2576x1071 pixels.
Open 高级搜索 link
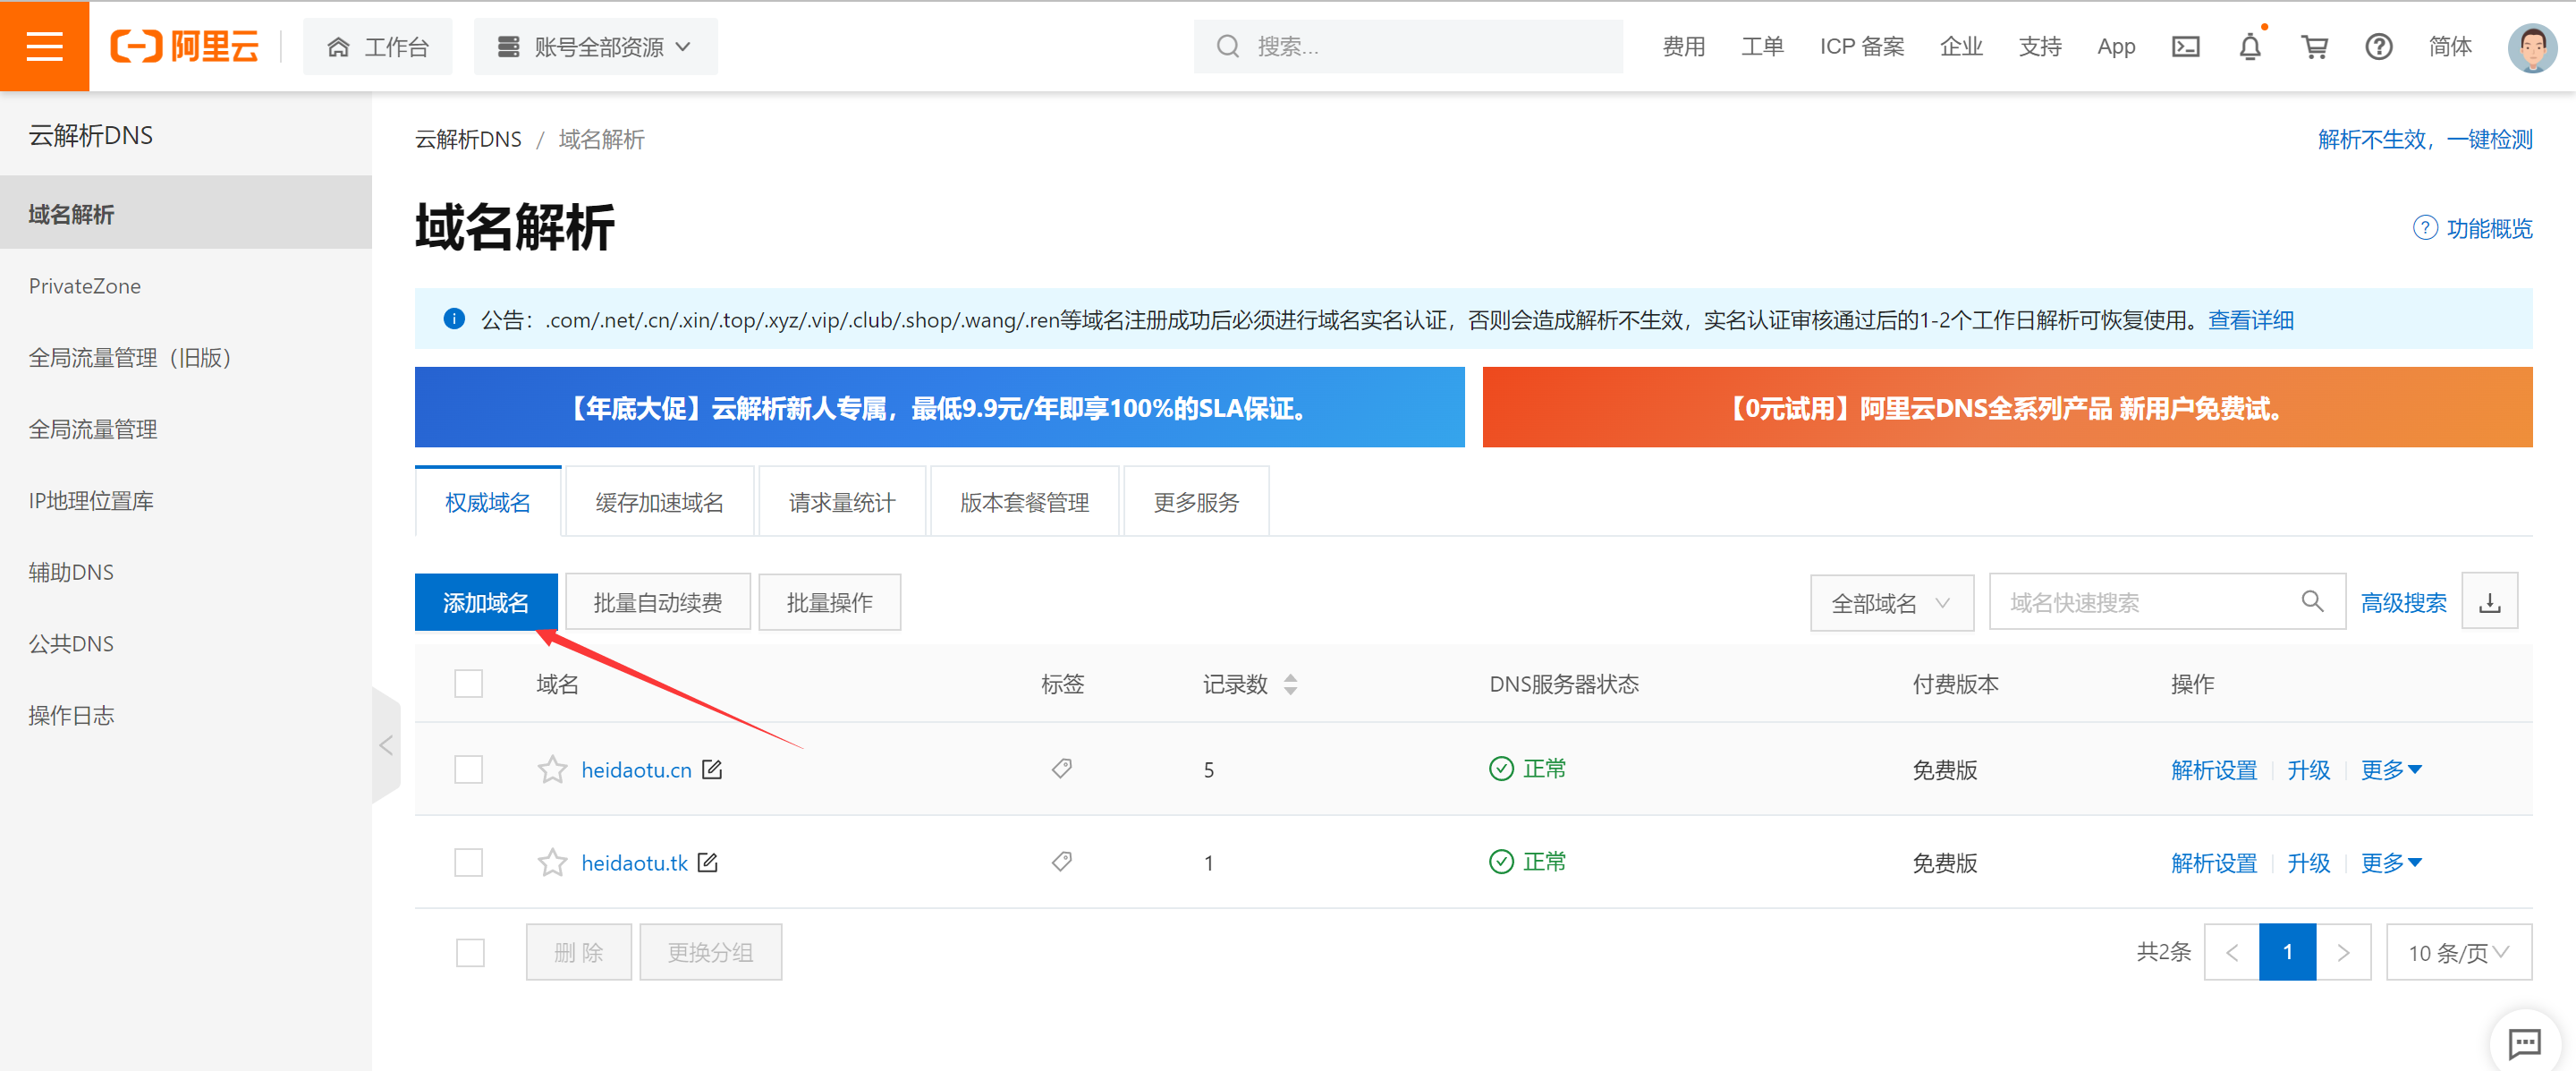[x=2403, y=602]
